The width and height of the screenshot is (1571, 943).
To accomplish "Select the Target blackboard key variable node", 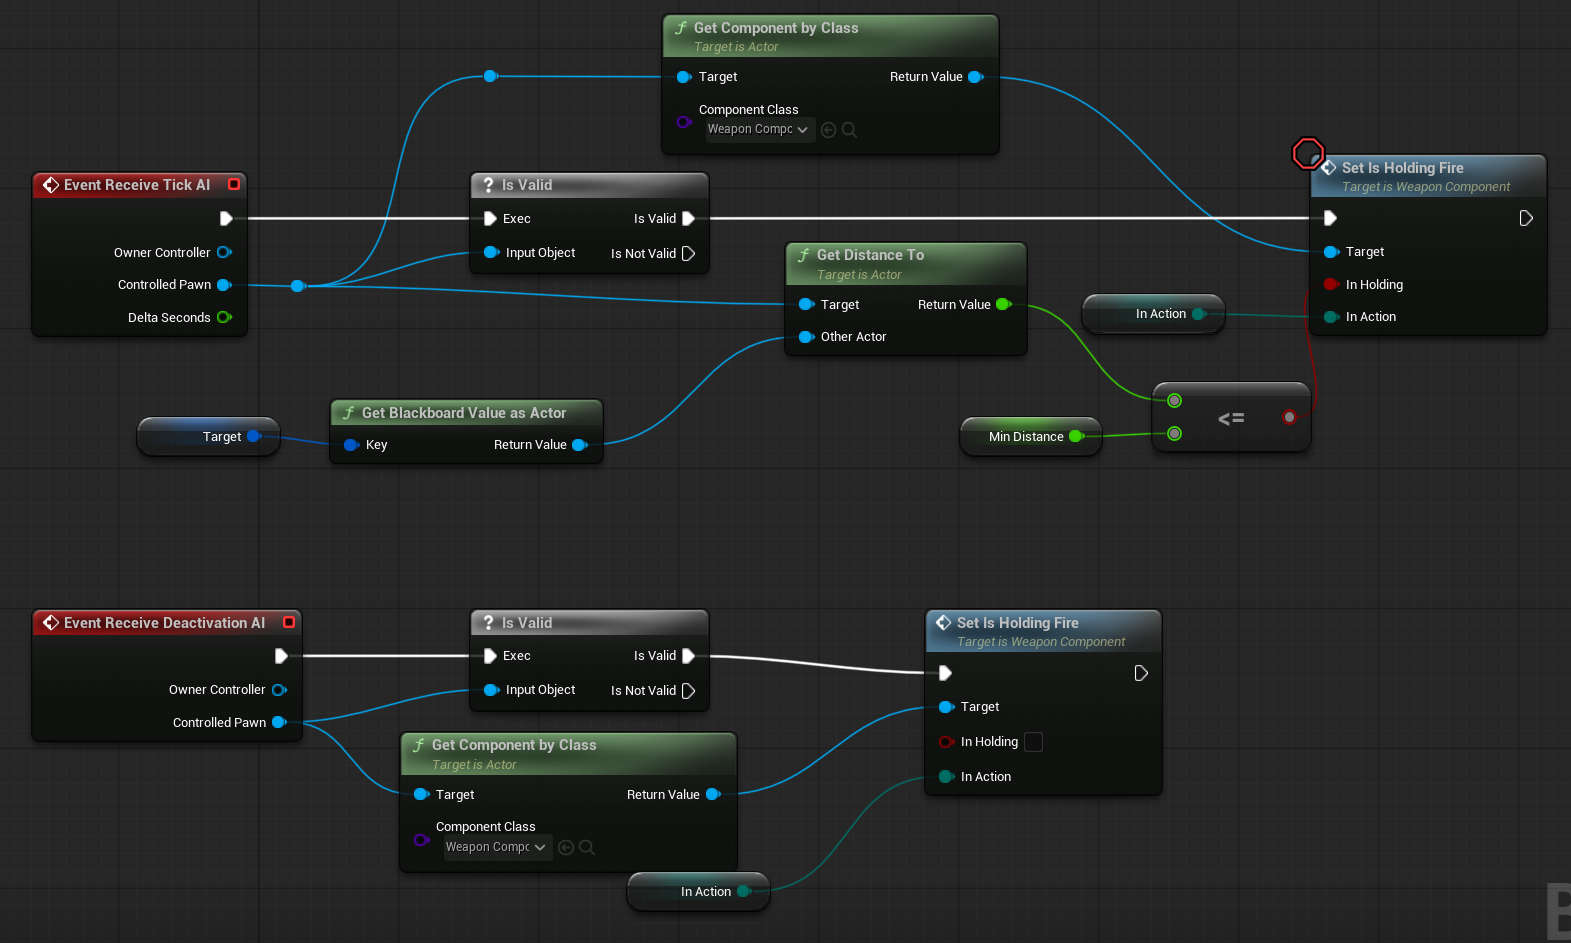I will pyautogui.click(x=205, y=437).
